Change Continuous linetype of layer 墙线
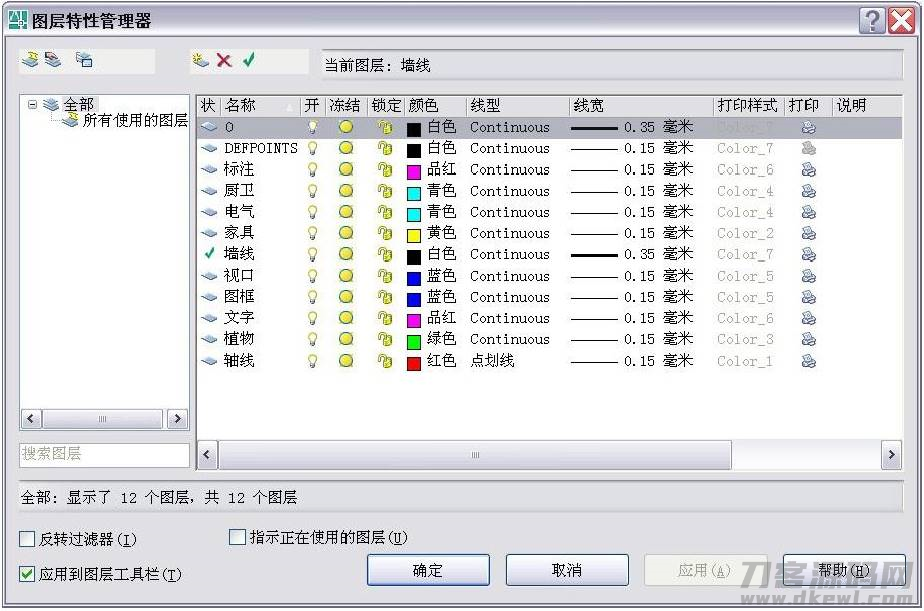Image resolution: width=924 pixels, height=611 pixels. pos(510,255)
